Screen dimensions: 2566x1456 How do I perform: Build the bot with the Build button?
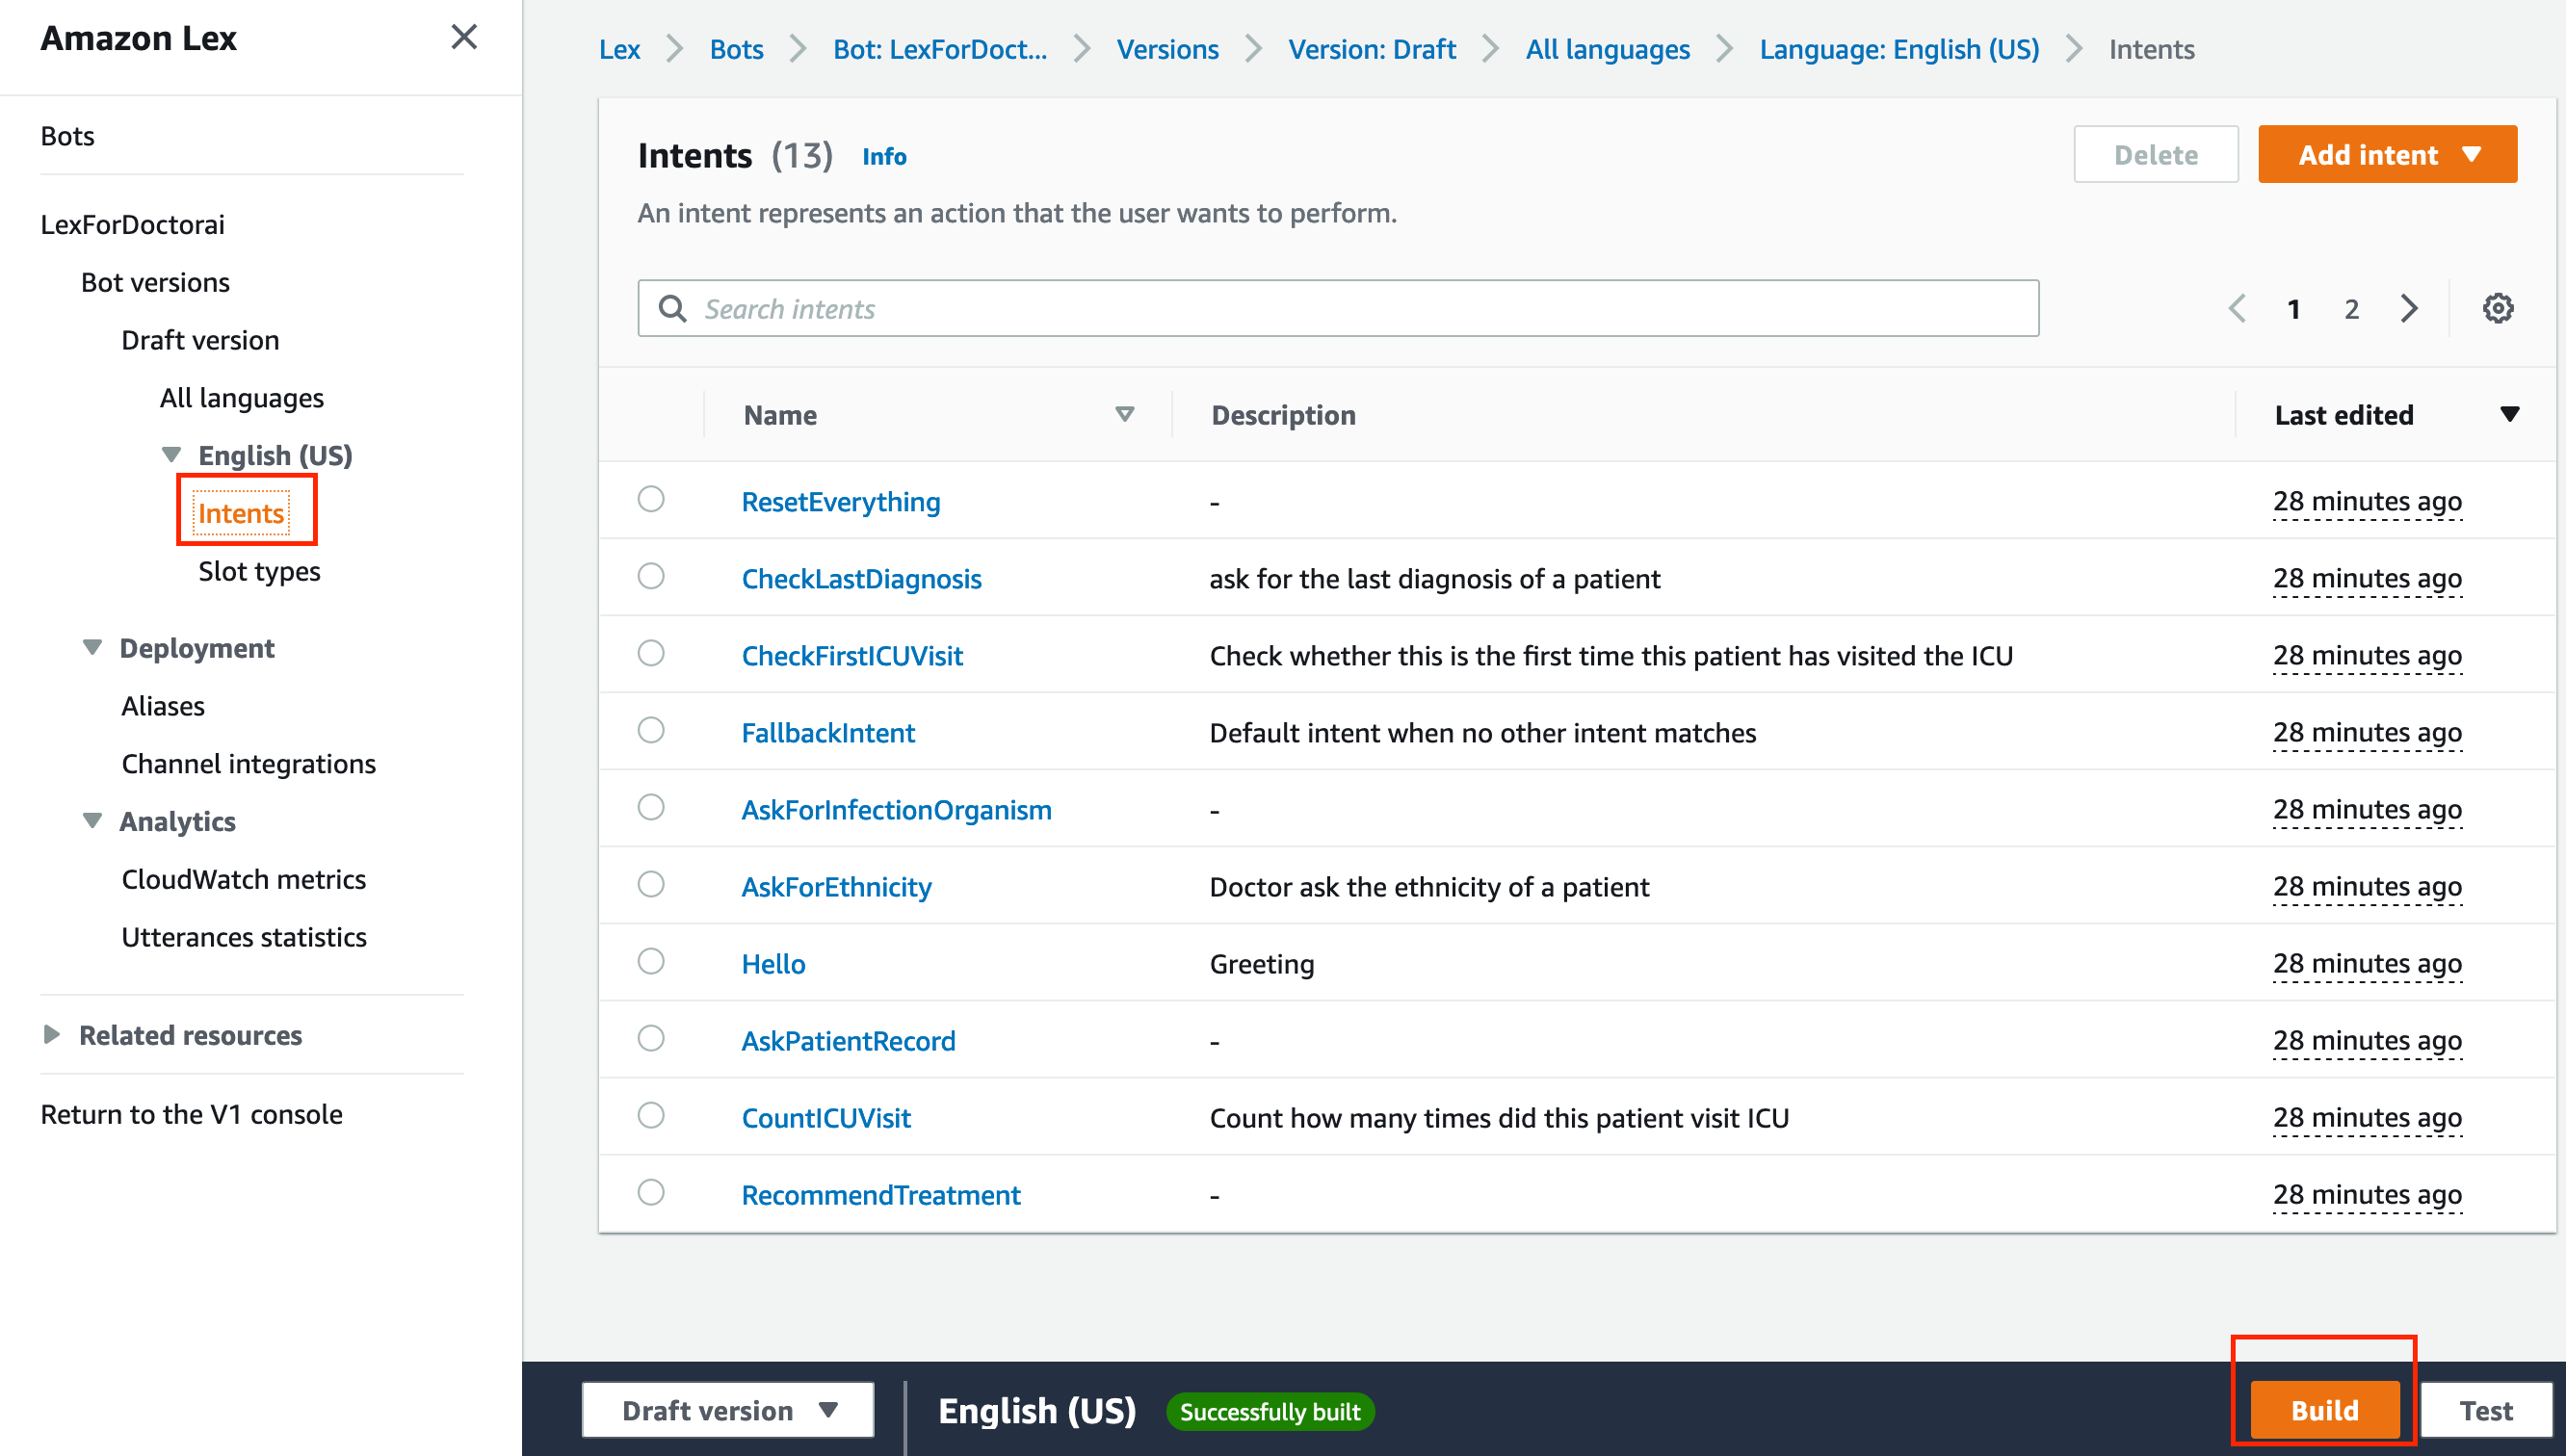[x=2324, y=1410]
